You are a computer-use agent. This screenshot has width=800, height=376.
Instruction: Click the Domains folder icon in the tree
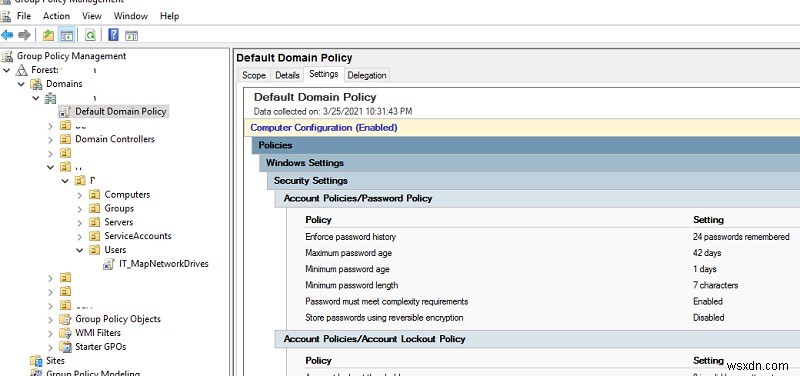click(36, 84)
